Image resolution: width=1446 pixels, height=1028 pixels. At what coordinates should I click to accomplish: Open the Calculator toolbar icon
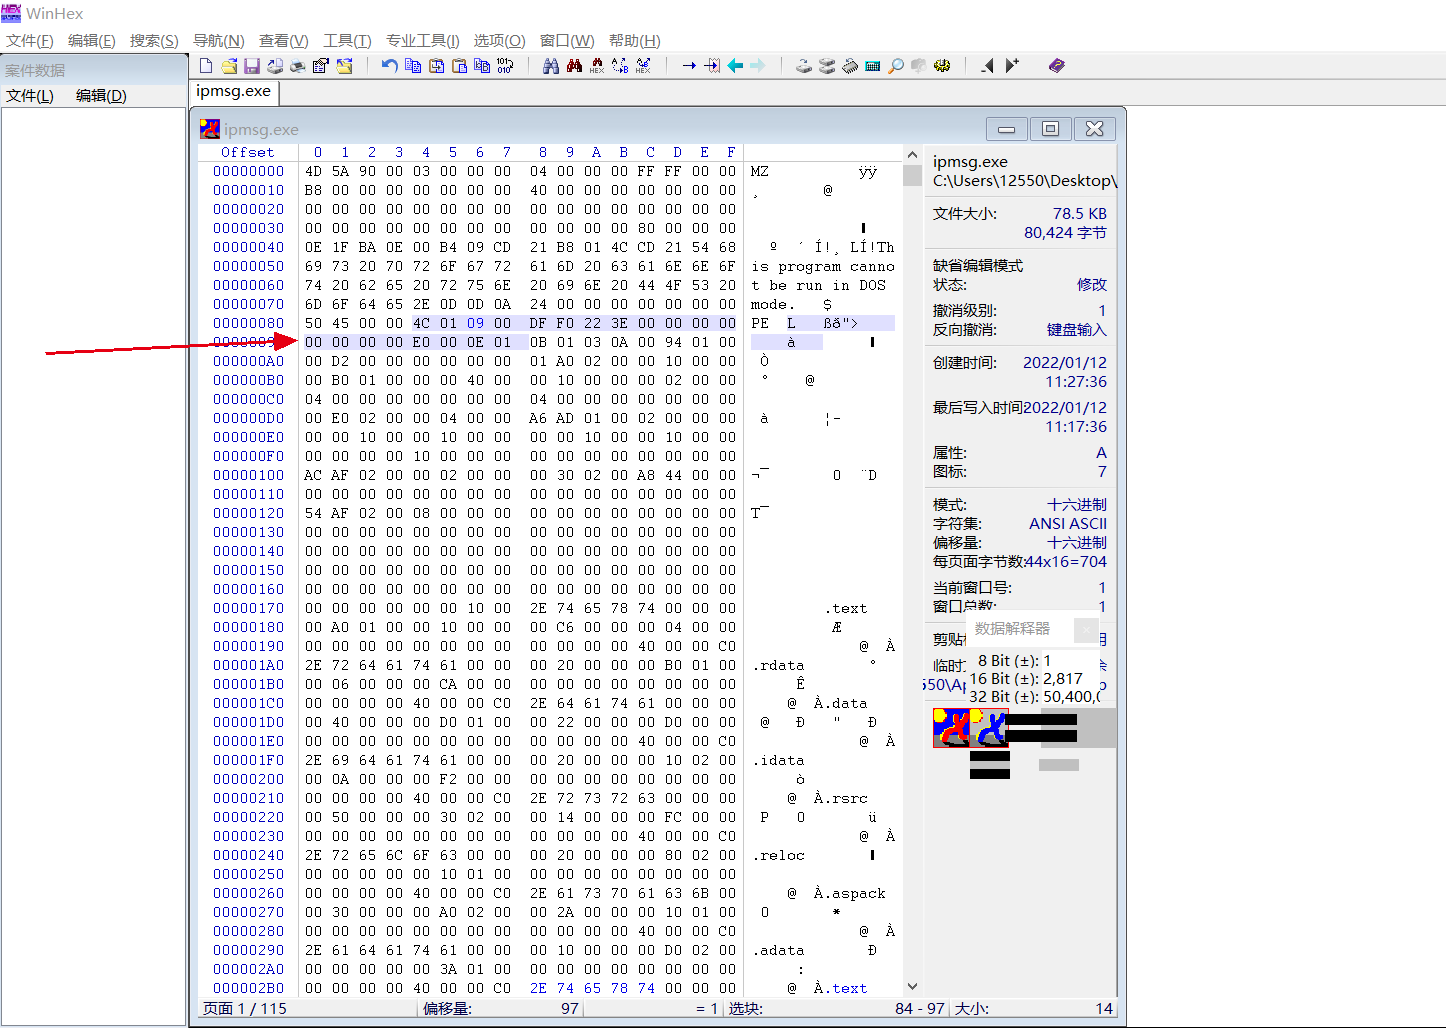(x=873, y=66)
